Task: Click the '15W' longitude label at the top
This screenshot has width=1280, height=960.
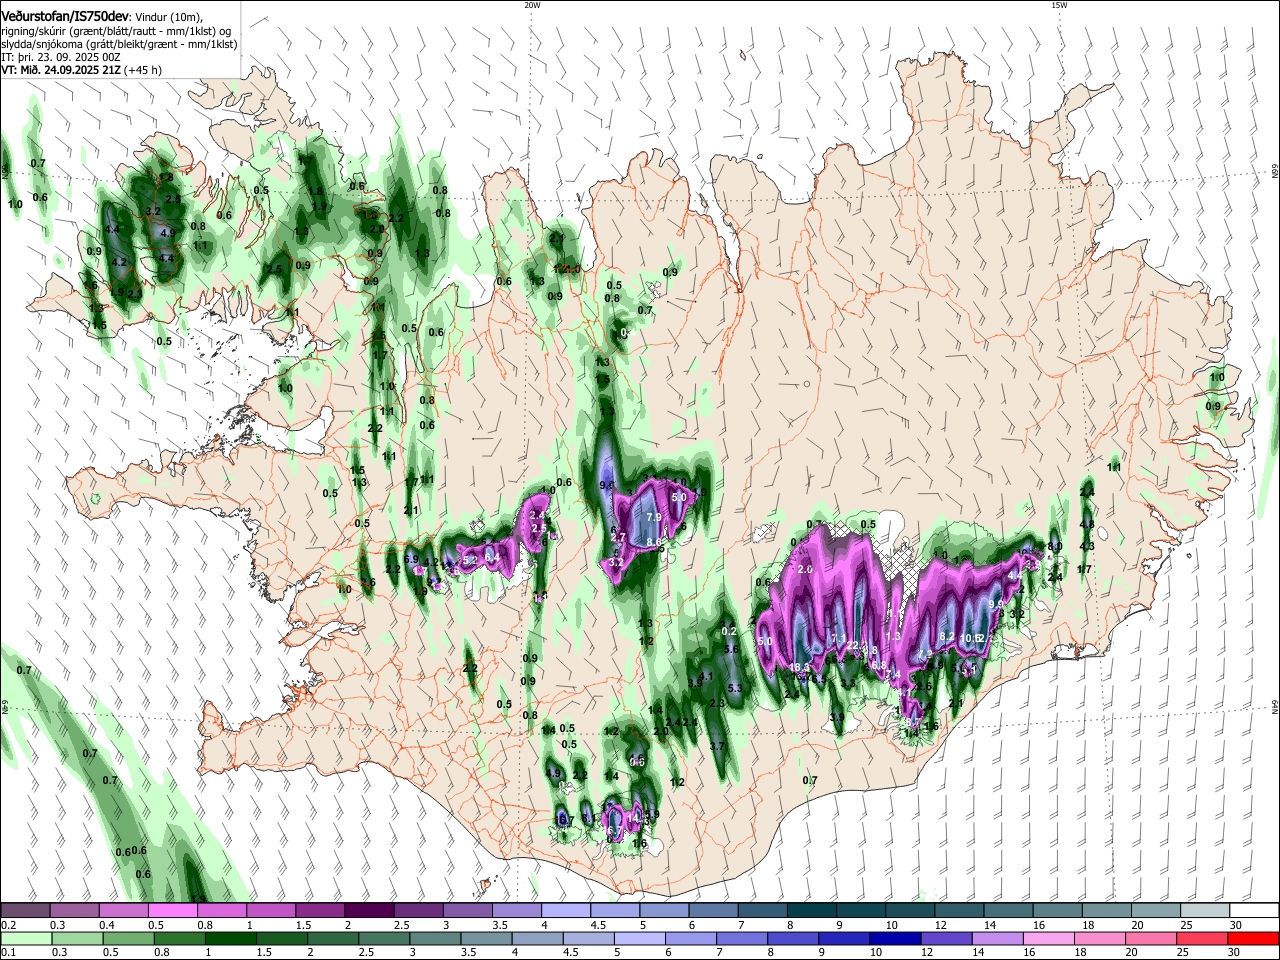Action: pyautogui.click(x=1059, y=5)
